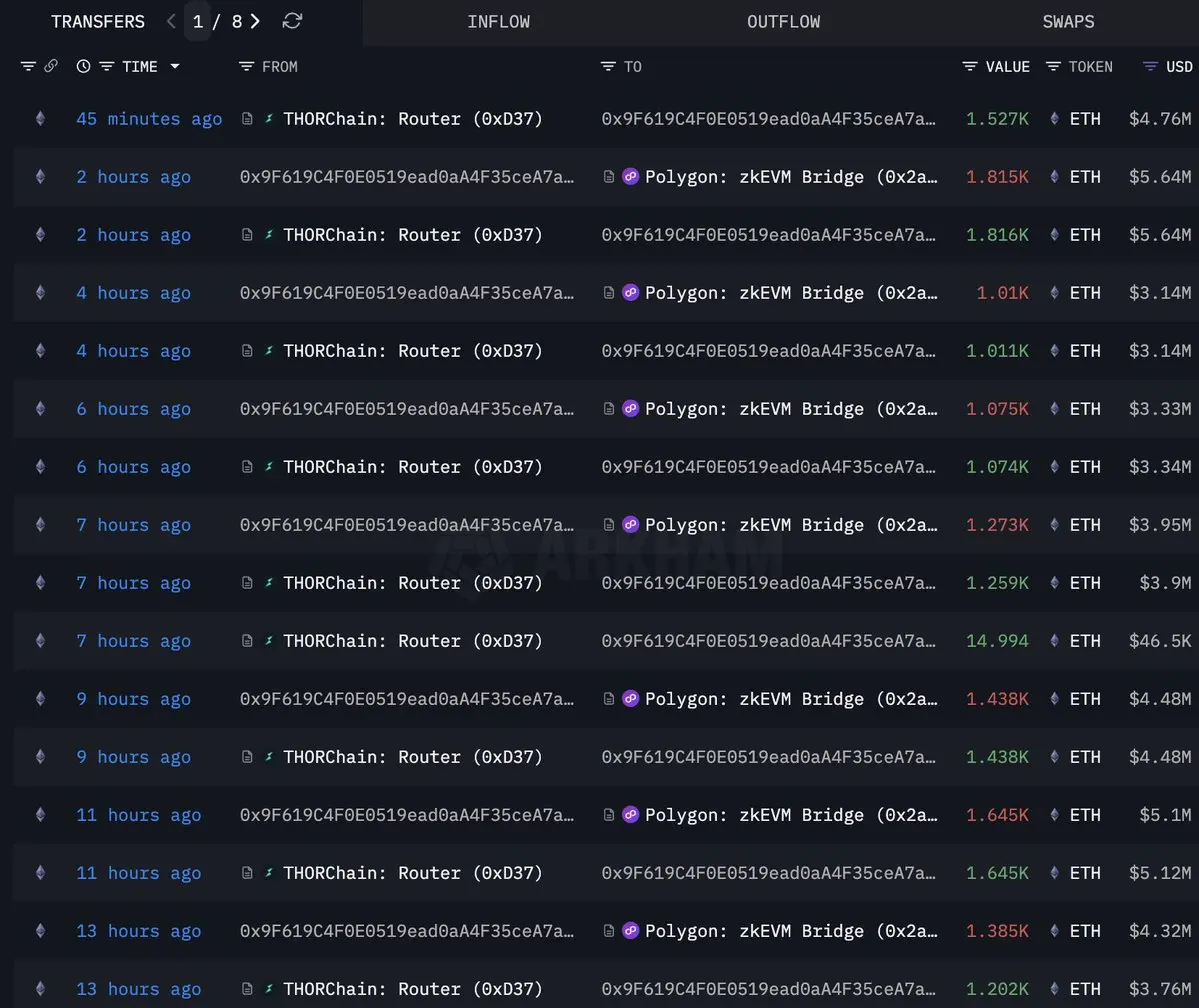Click Polygon logo in 1.815K row

pyautogui.click(x=630, y=177)
